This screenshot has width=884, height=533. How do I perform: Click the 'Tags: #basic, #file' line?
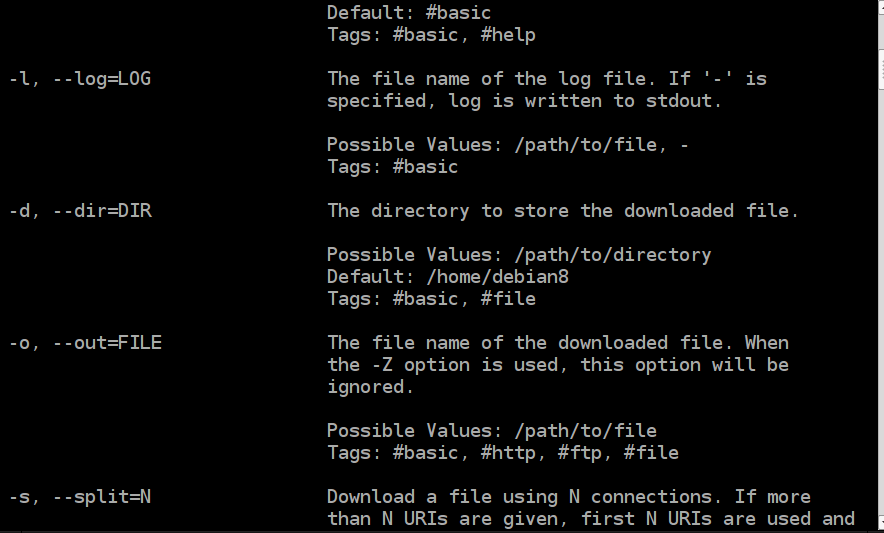click(x=431, y=299)
